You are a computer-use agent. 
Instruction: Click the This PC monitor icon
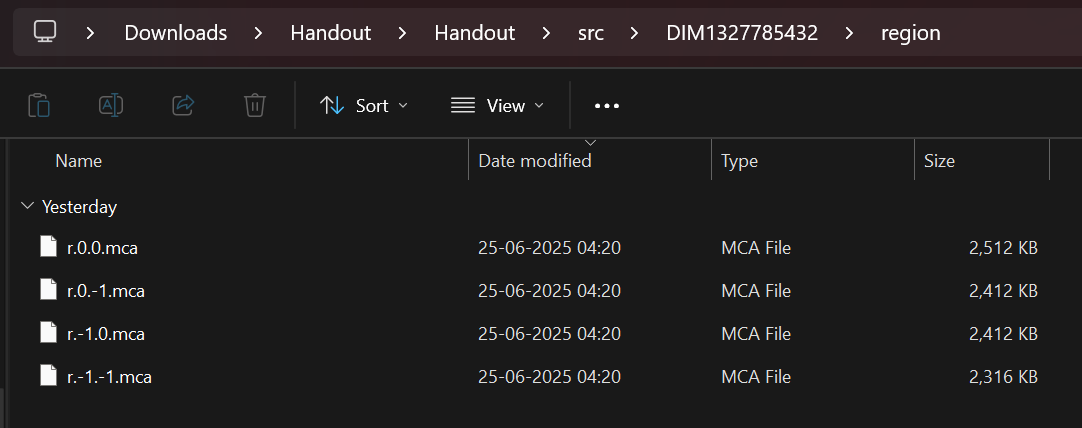click(x=45, y=32)
